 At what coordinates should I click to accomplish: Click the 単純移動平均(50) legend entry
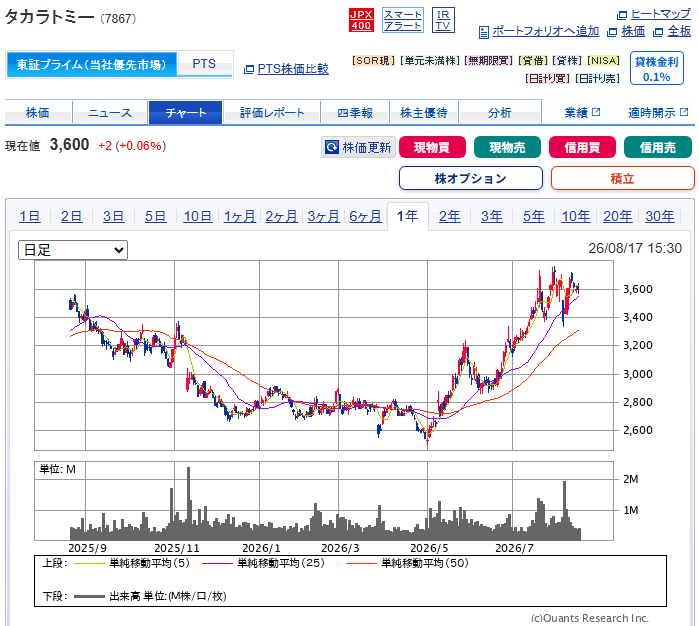[x=407, y=563]
